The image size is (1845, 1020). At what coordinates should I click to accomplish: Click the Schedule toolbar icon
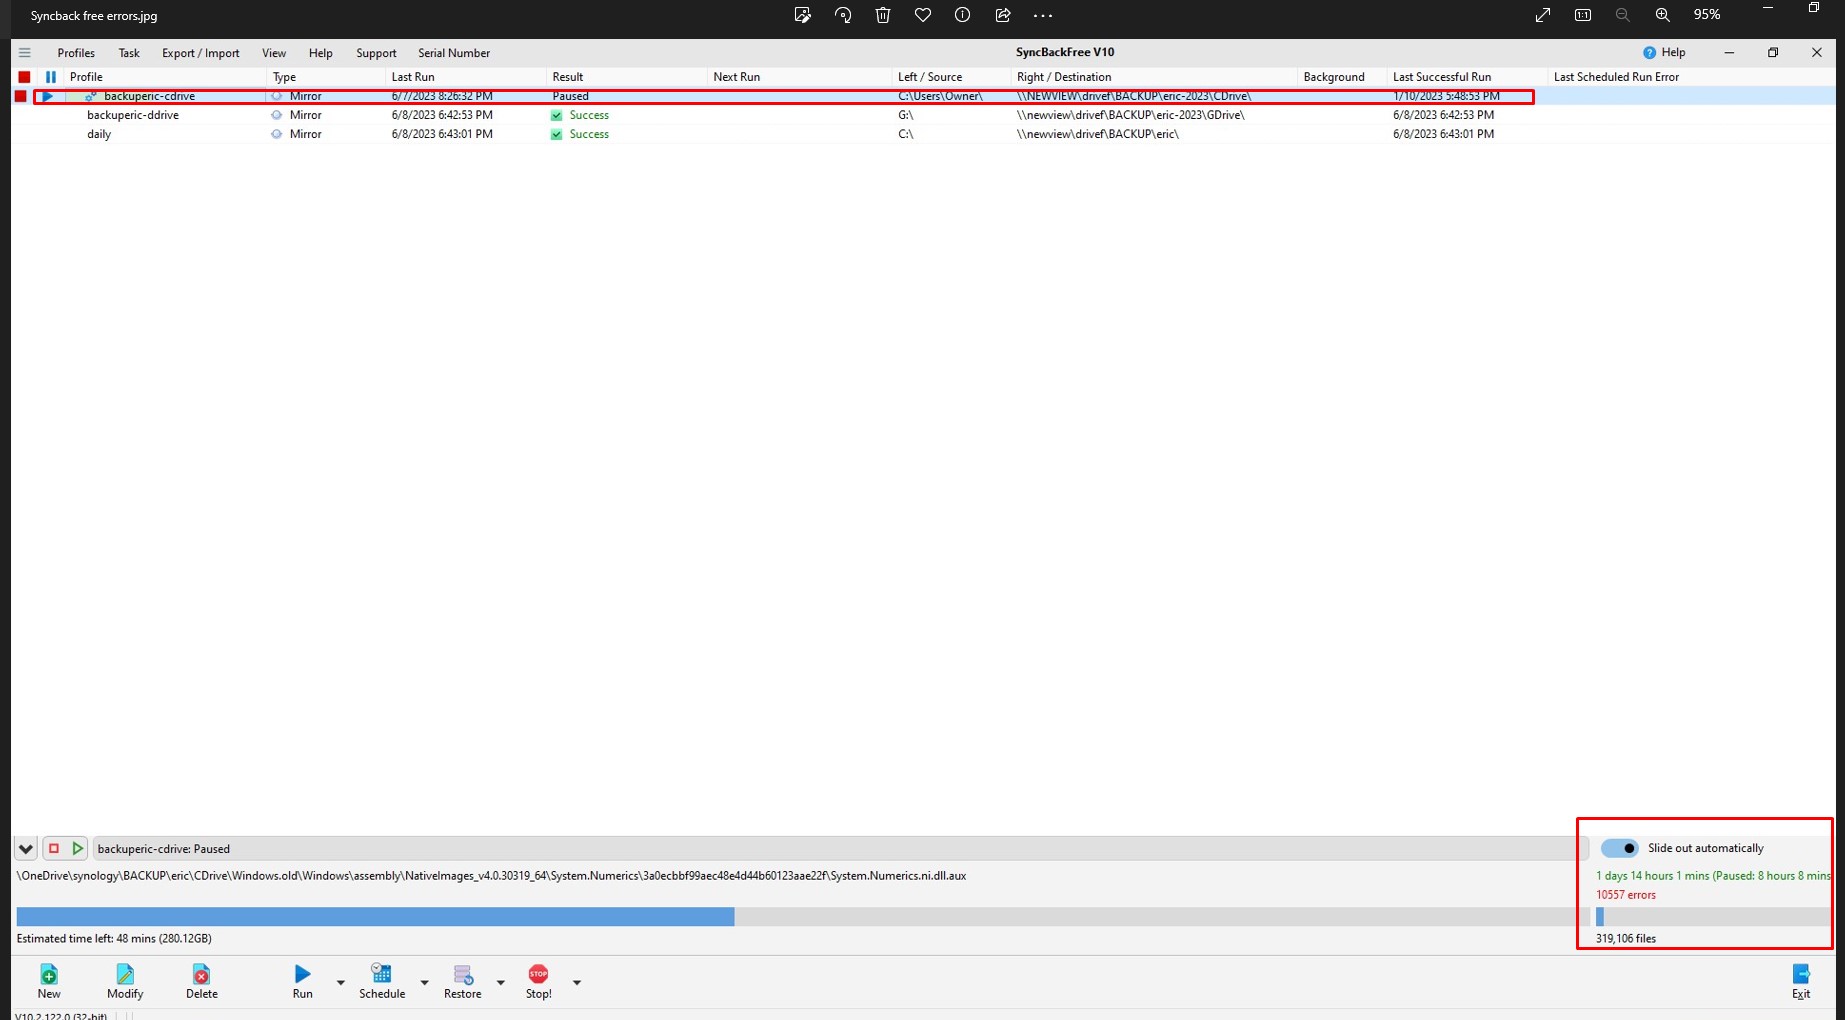pyautogui.click(x=381, y=974)
